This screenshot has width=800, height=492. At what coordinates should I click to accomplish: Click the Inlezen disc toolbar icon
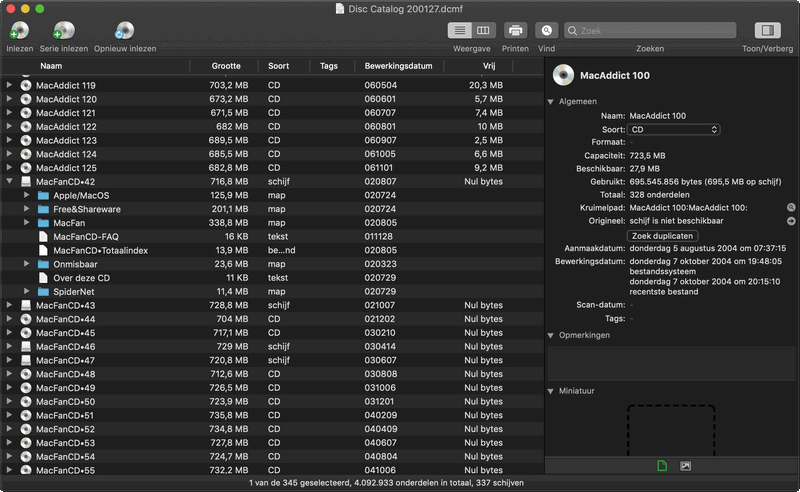coord(20,31)
